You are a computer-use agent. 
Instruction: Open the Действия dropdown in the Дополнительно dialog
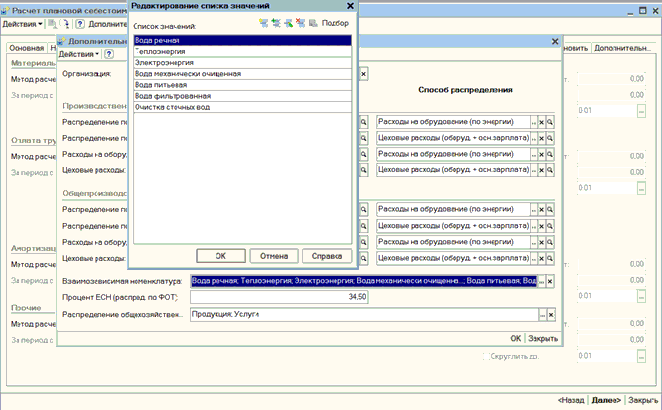[x=79, y=54]
